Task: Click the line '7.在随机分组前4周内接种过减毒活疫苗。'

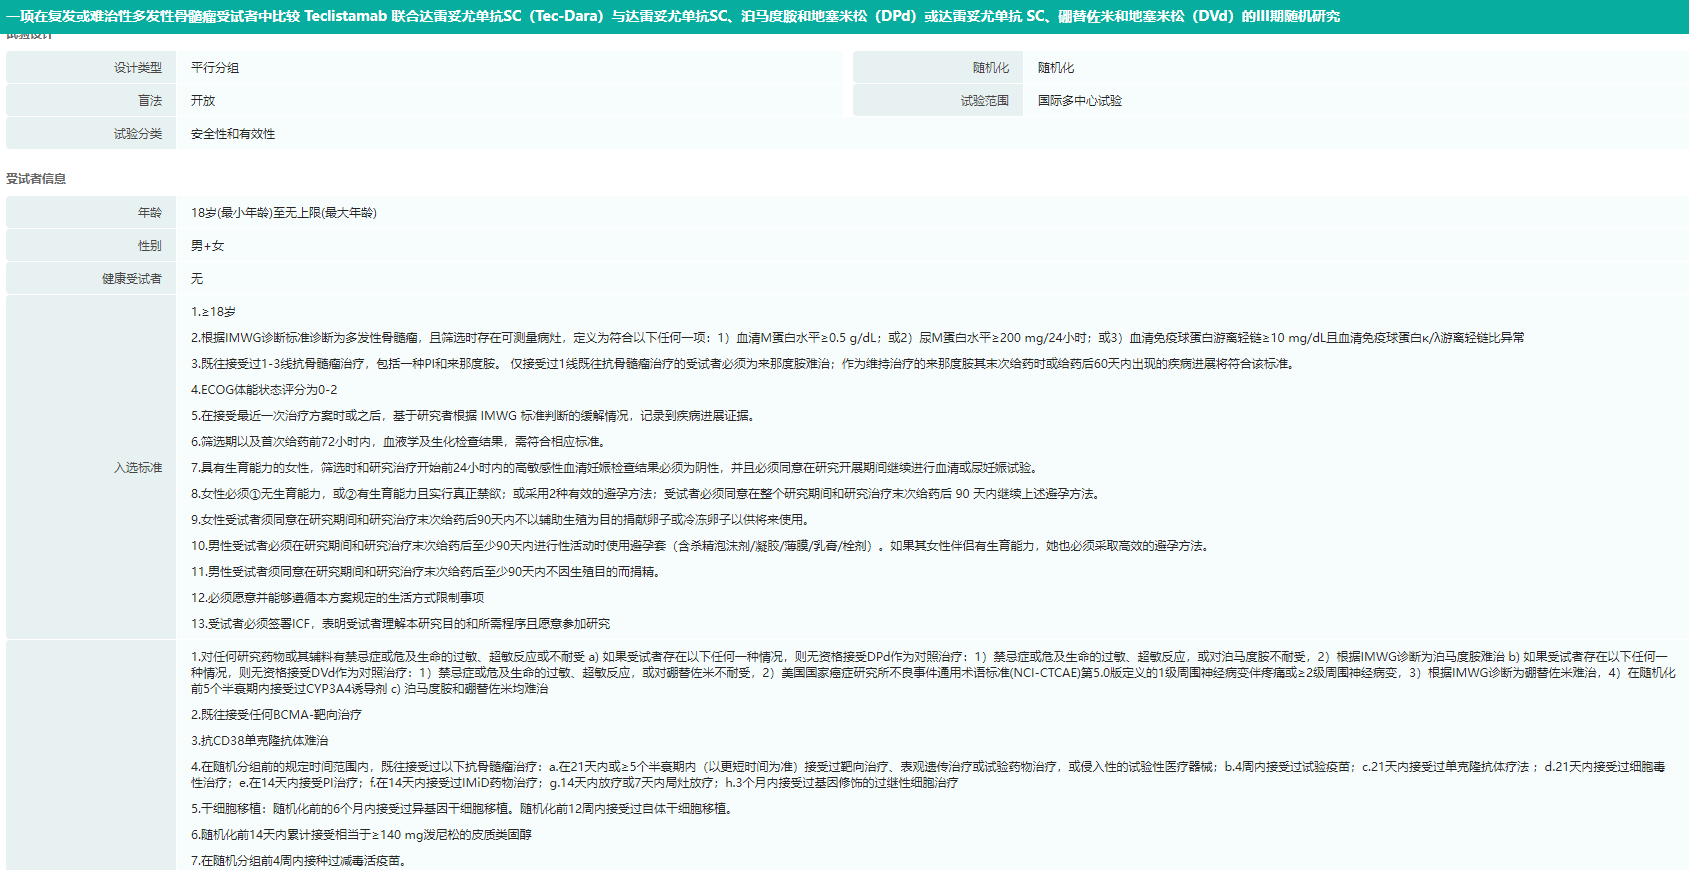Action: [300, 861]
